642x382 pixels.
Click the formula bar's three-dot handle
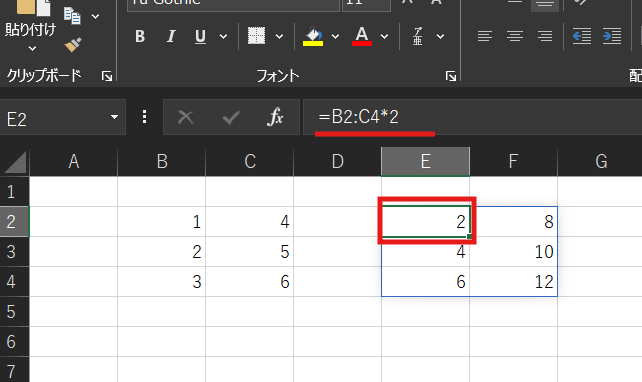click(144, 117)
